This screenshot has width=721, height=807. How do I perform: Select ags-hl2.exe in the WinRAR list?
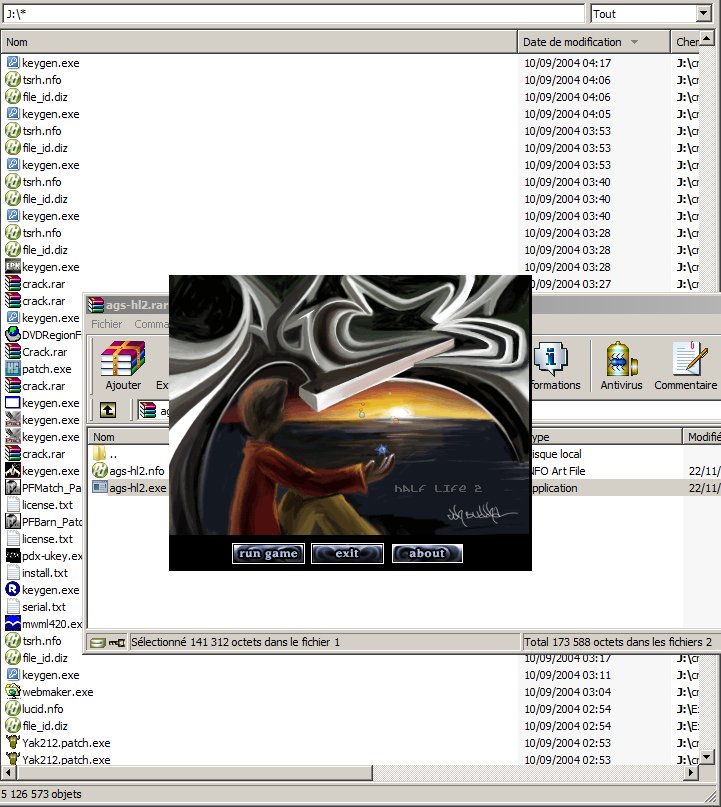point(129,488)
